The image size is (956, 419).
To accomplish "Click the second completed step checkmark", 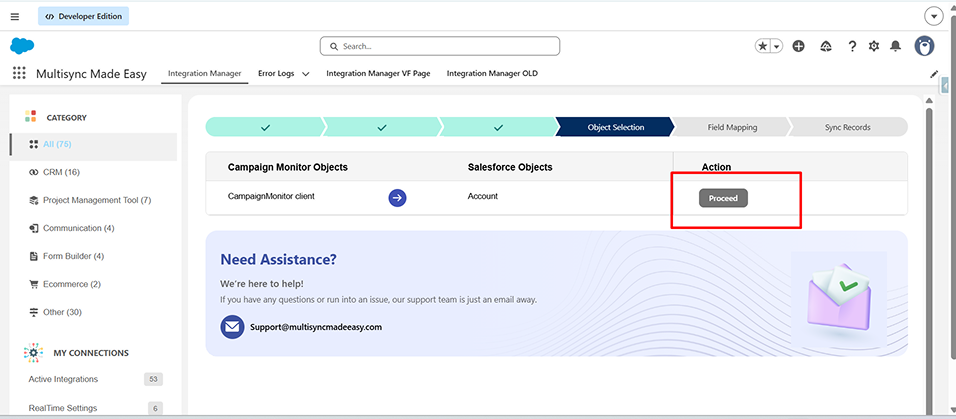I will pos(382,127).
